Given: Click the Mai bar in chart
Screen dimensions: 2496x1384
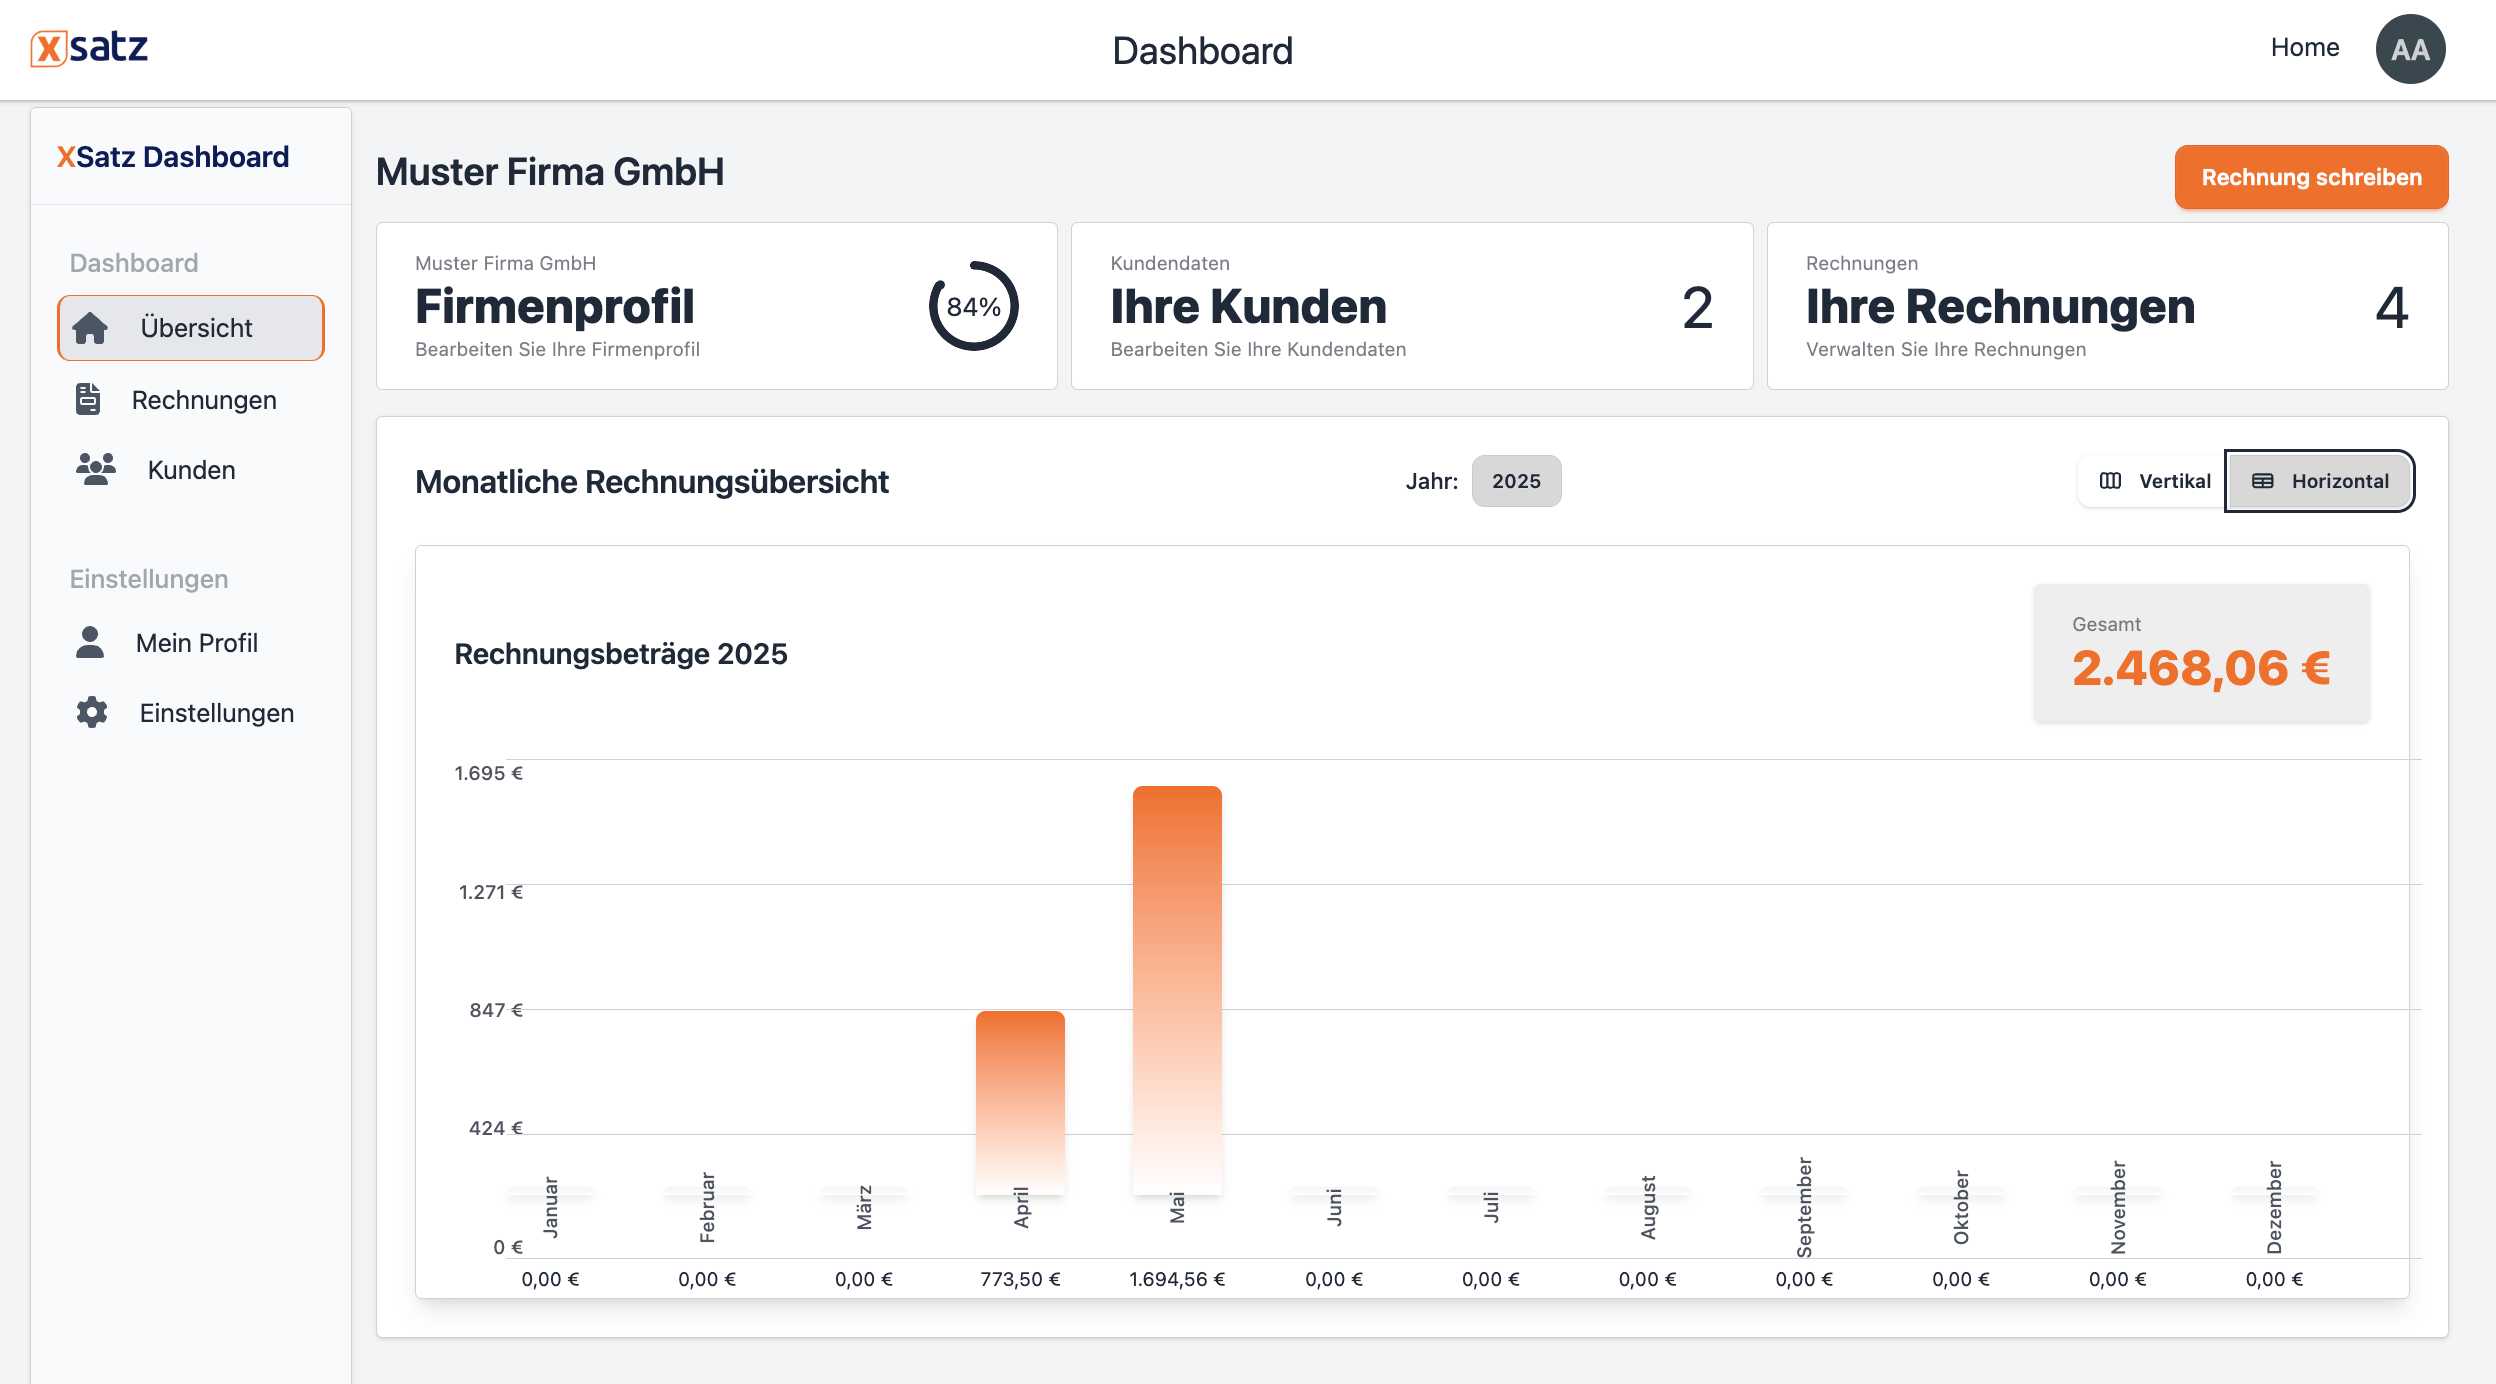Looking at the screenshot, I should coord(1177,990).
